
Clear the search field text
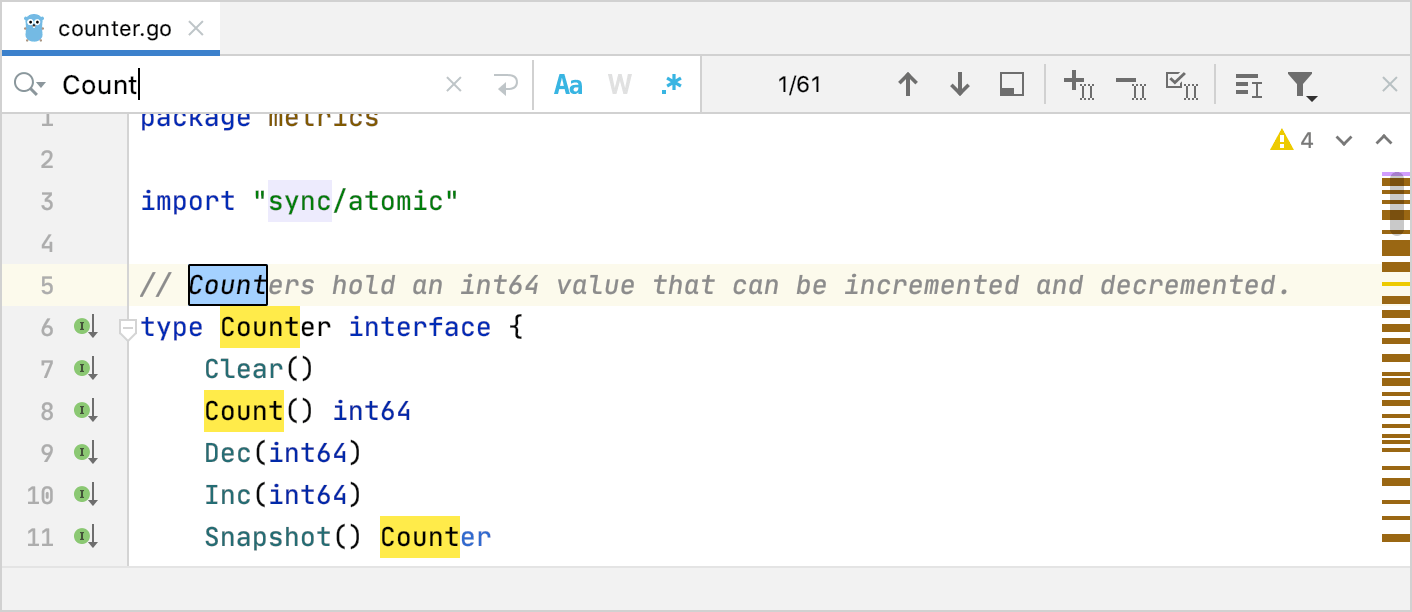point(454,84)
